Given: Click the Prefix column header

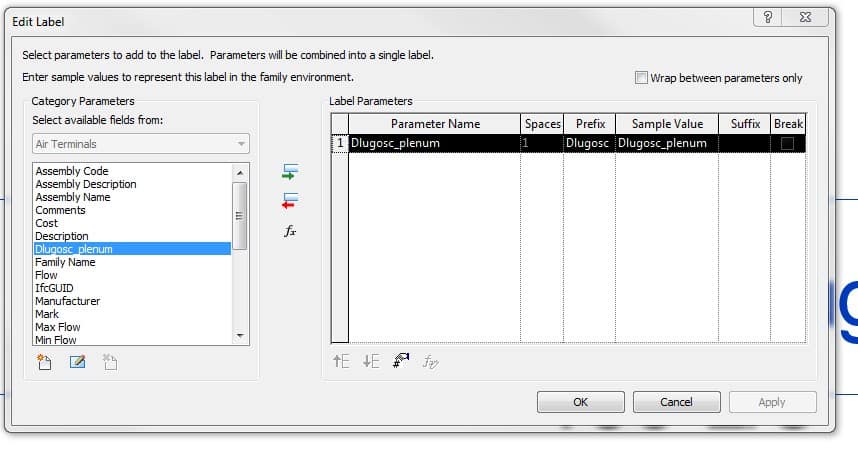Looking at the screenshot, I should 589,124.
